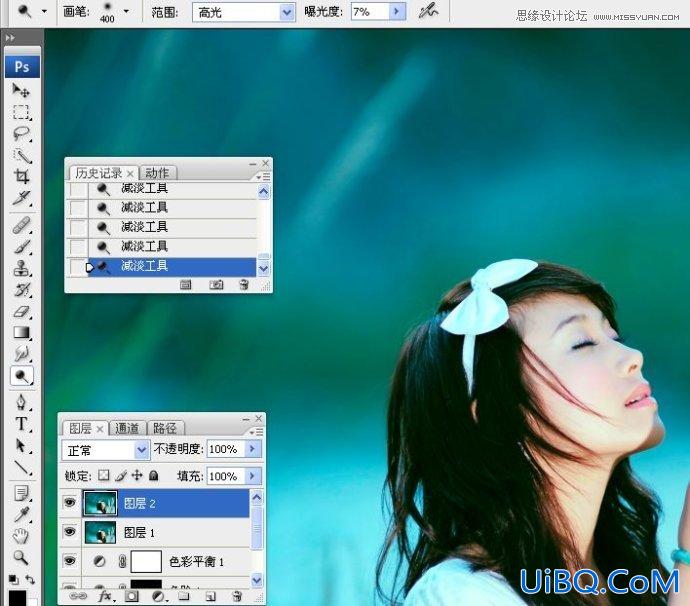Select the Brush tool in toolbox
Image resolution: width=690 pixels, height=606 pixels.
21,247
